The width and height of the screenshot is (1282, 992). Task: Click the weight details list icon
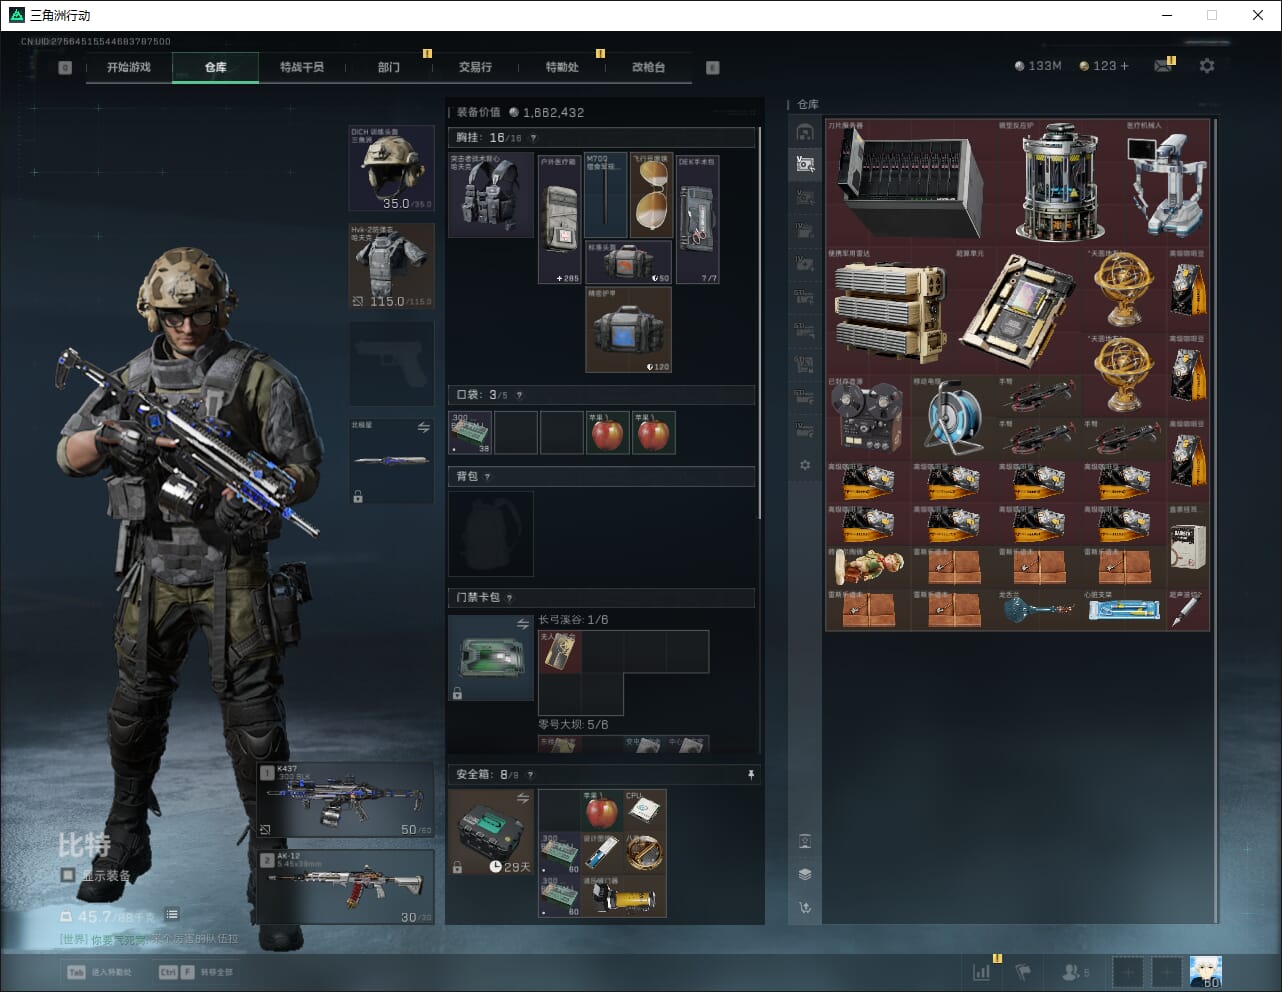point(172,914)
